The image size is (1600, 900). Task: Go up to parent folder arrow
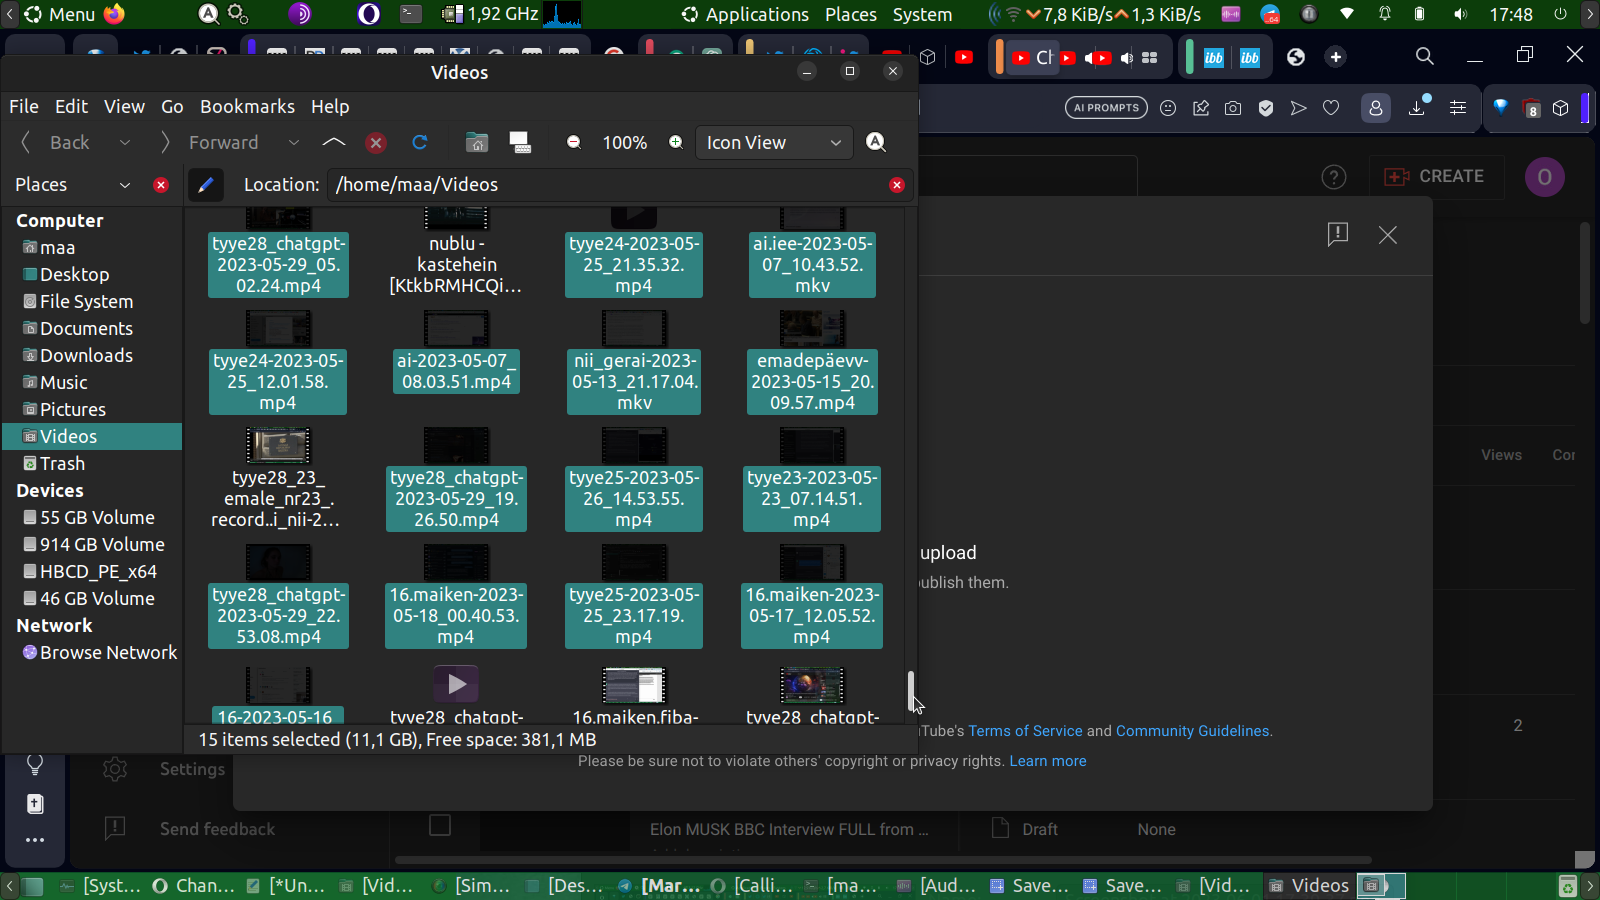tap(334, 143)
